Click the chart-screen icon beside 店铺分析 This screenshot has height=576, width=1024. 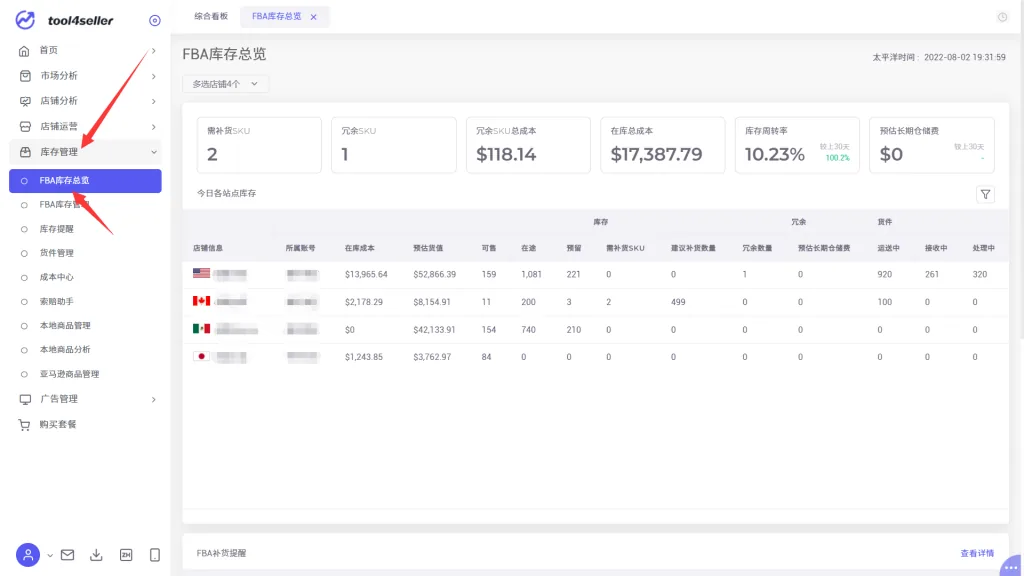25,101
